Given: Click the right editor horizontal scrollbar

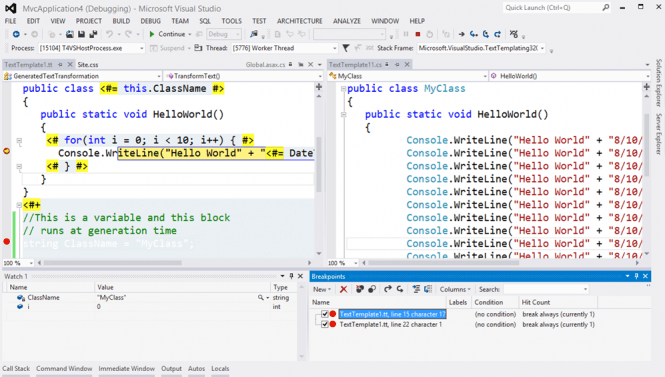Looking at the screenshot, I should coord(443,263).
